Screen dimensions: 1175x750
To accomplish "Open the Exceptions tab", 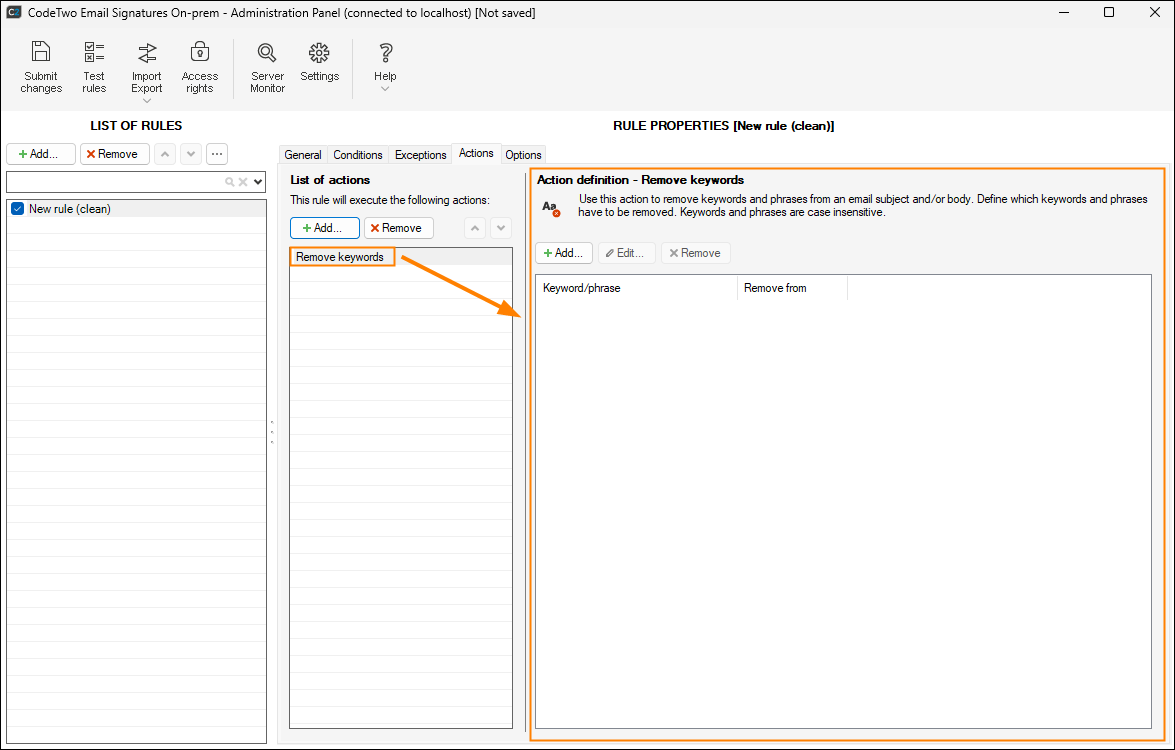I will pos(420,155).
